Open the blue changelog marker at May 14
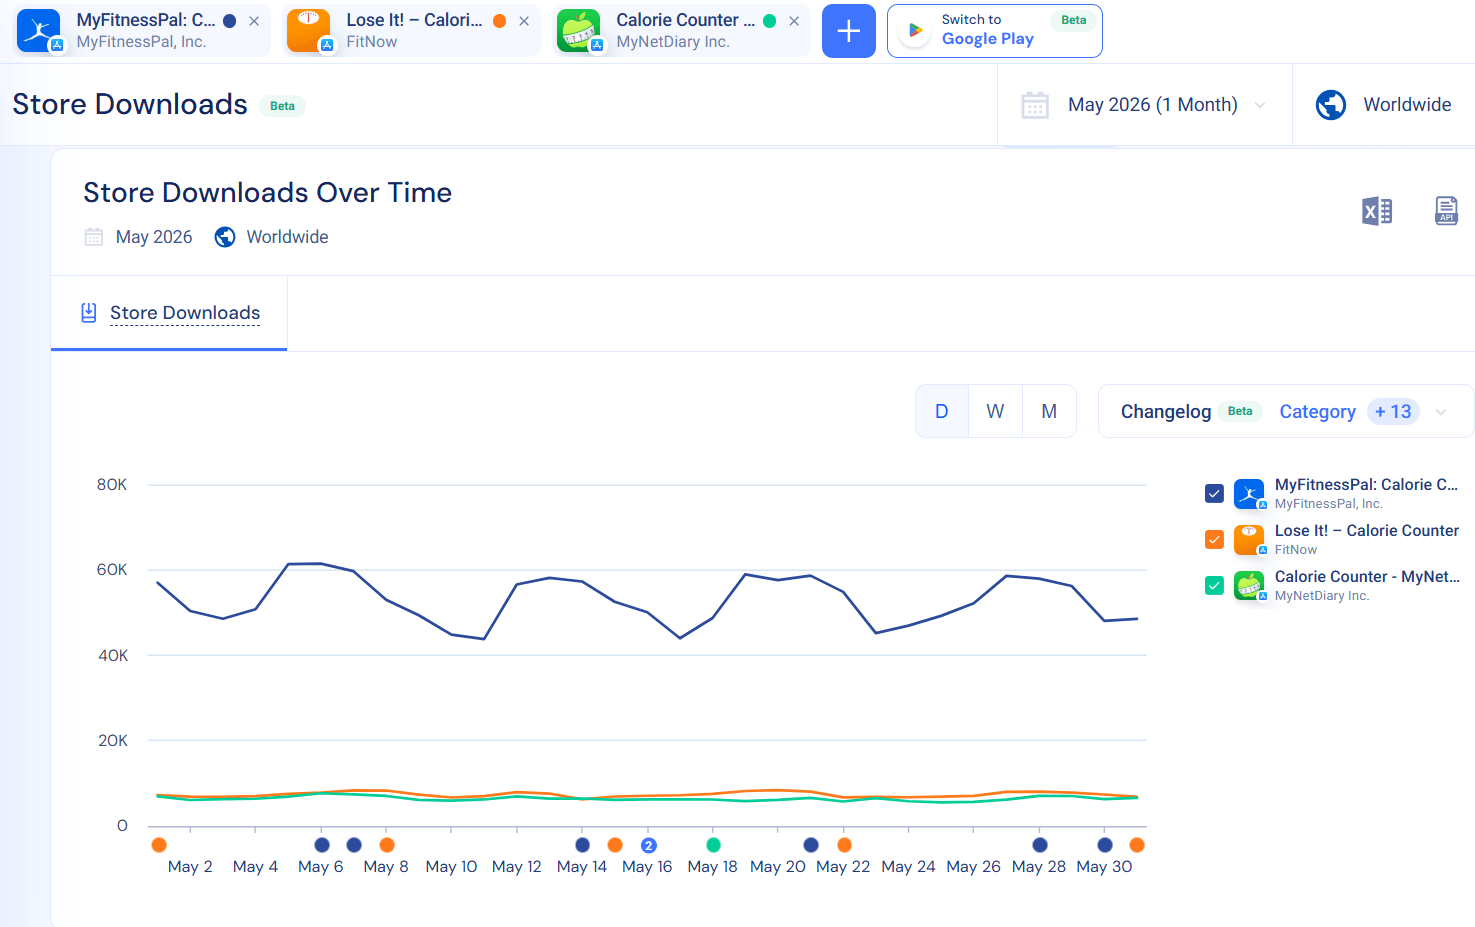The image size is (1475, 927). [x=583, y=845]
